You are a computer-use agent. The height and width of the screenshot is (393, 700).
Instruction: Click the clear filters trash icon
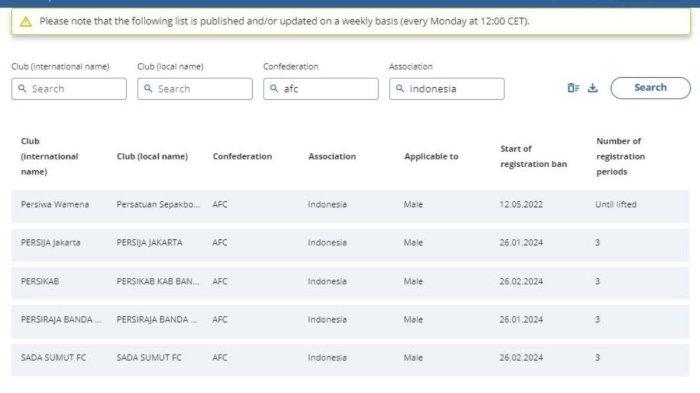pos(573,88)
